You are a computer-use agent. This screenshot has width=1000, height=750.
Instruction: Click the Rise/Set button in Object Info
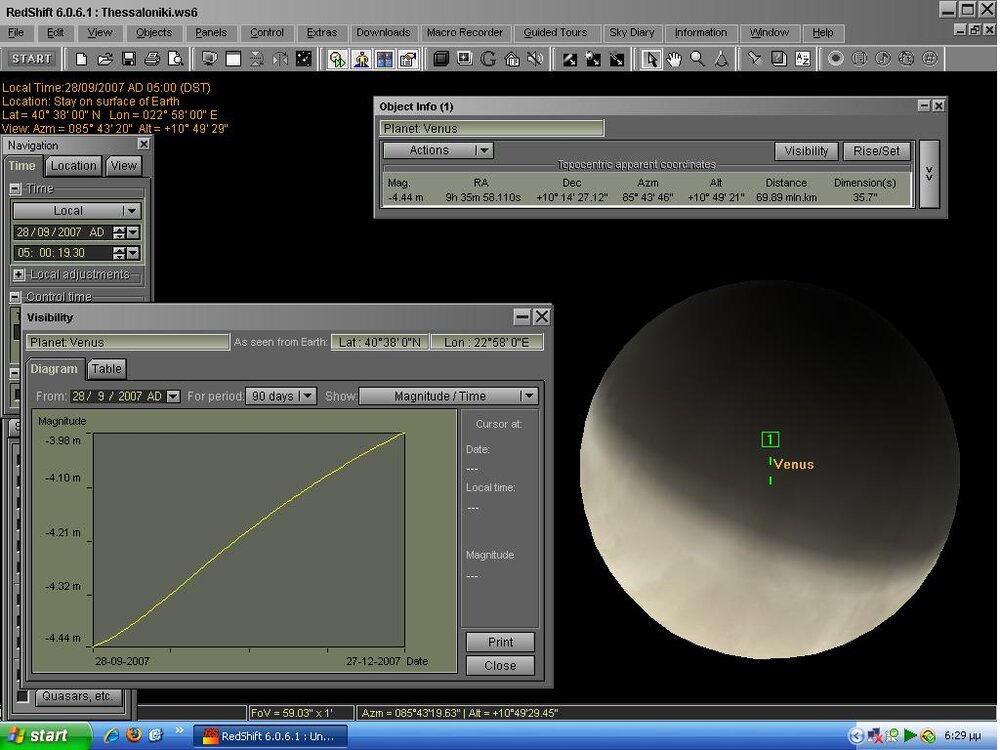876,151
